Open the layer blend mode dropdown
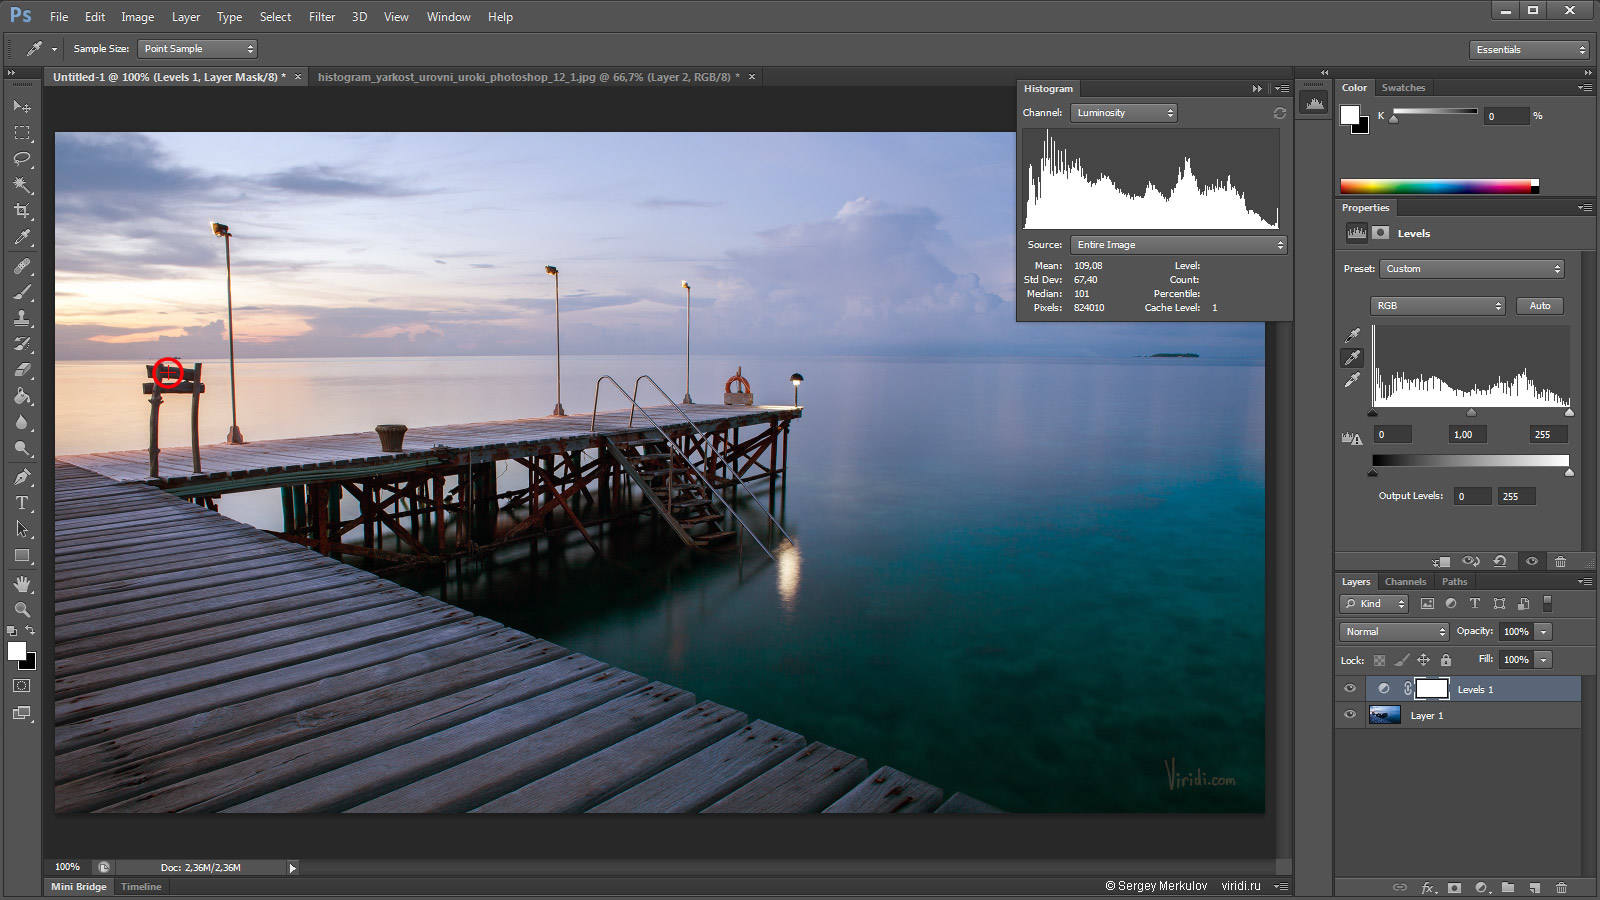The height and width of the screenshot is (900, 1600). [x=1393, y=632]
